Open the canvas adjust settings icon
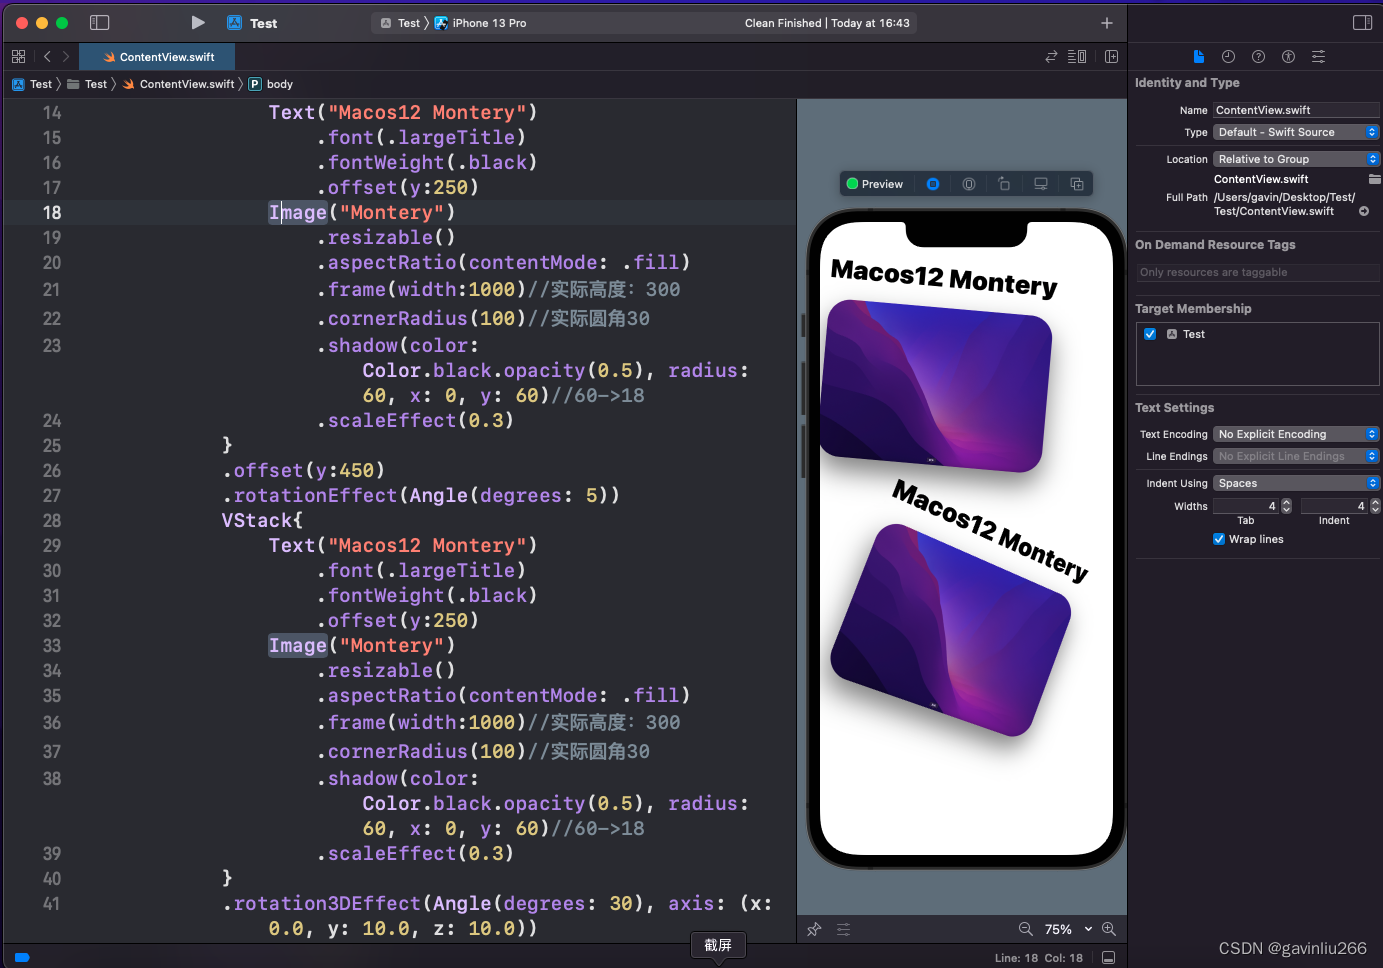1383x968 pixels. coord(844,929)
